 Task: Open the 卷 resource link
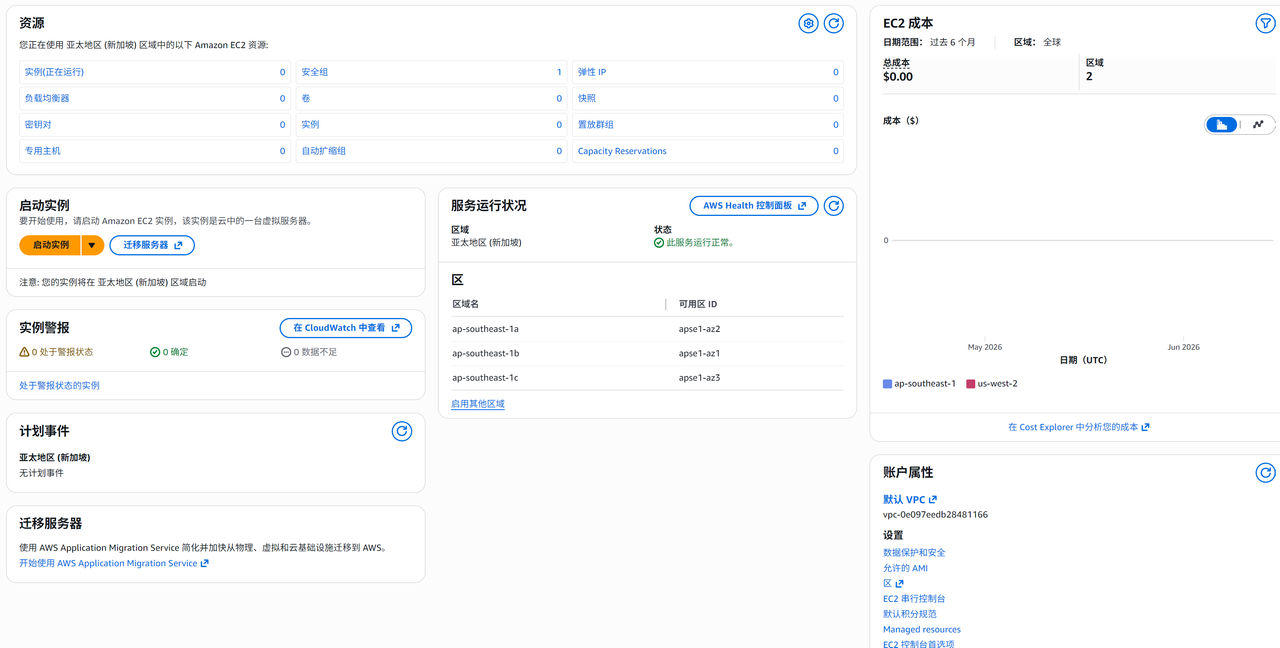(x=306, y=98)
